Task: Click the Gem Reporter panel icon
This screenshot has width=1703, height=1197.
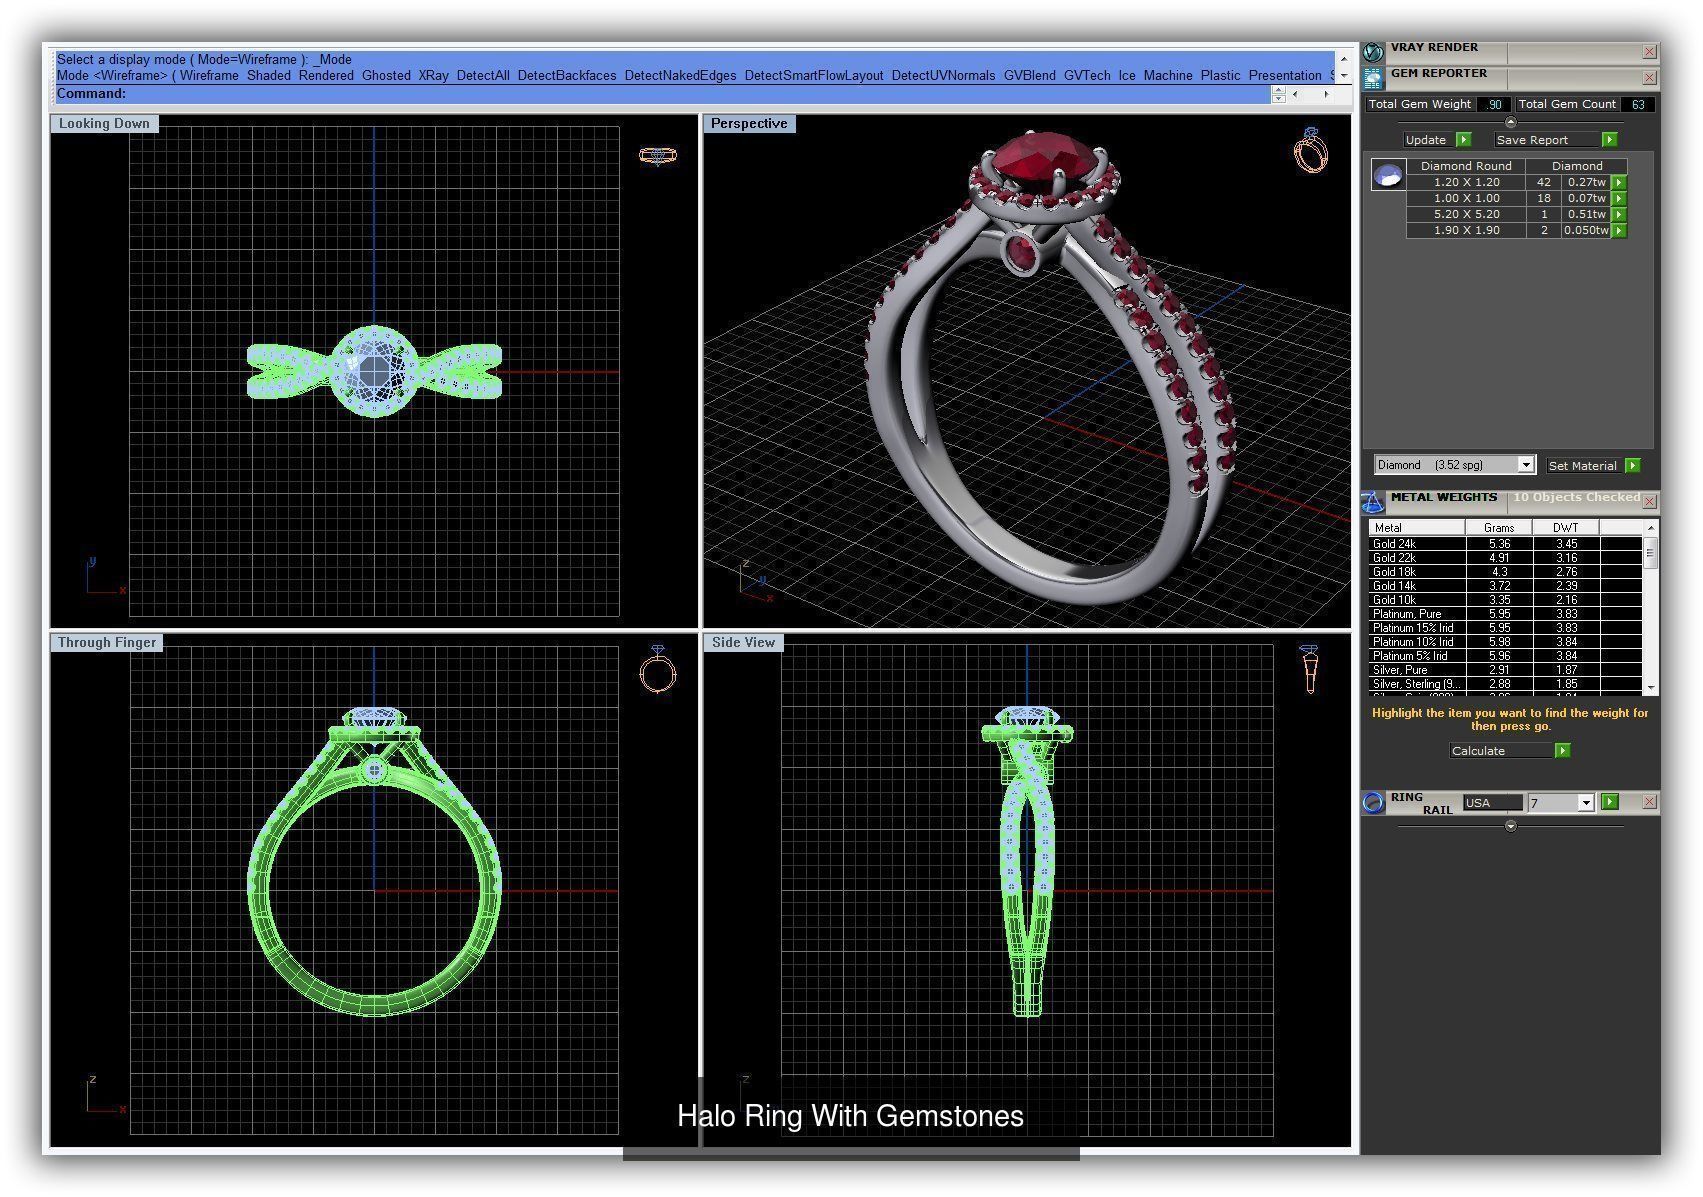Action: [1373, 77]
